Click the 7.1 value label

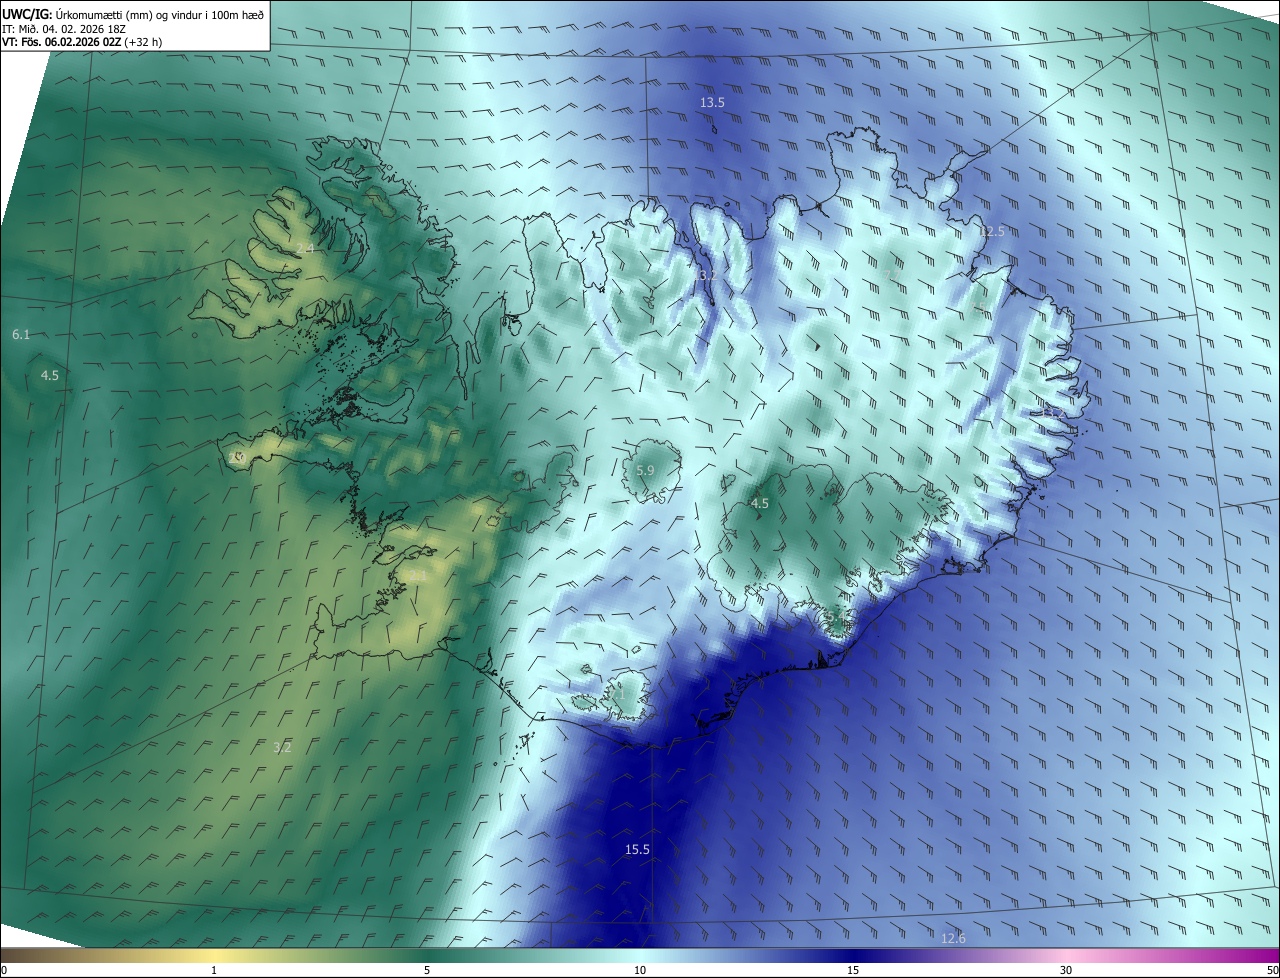[617, 694]
